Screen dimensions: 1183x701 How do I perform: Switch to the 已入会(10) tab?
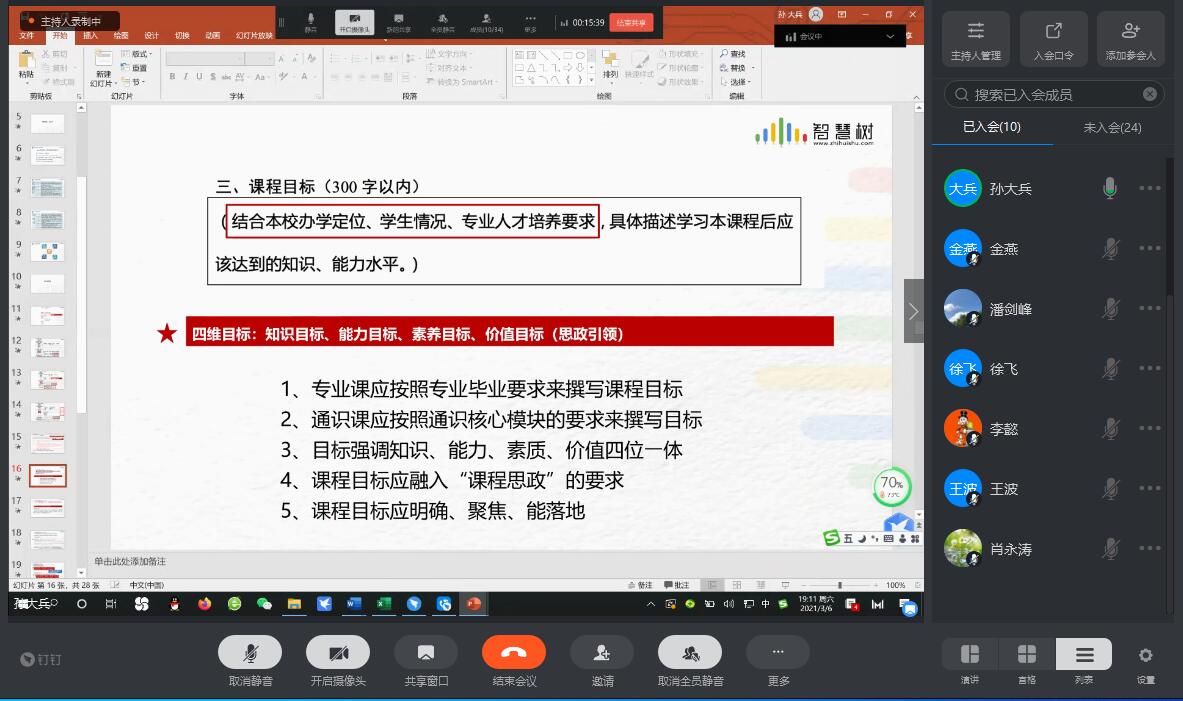point(991,127)
